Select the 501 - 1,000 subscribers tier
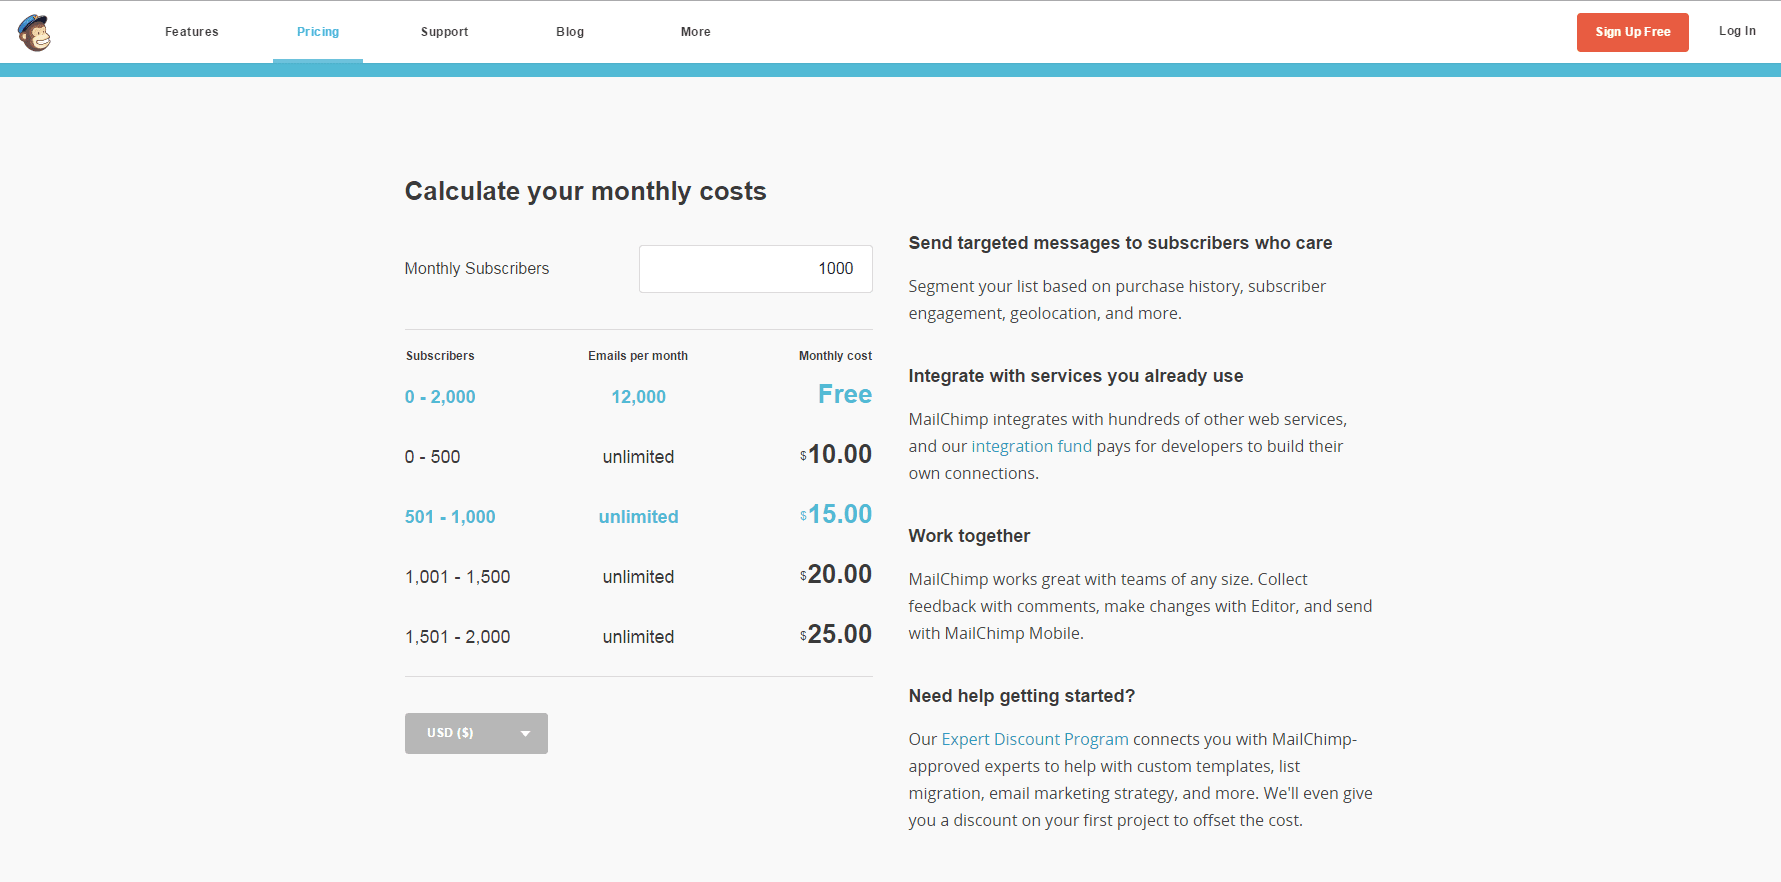The width and height of the screenshot is (1781, 882). pyautogui.click(x=450, y=517)
